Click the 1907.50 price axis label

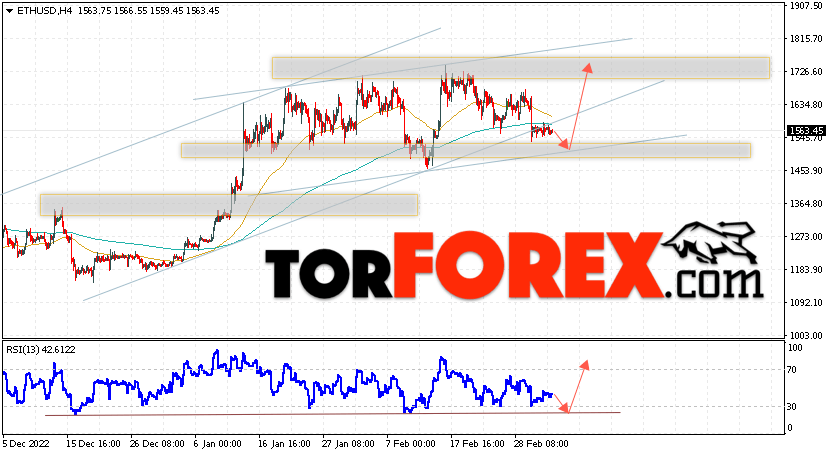coord(806,6)
